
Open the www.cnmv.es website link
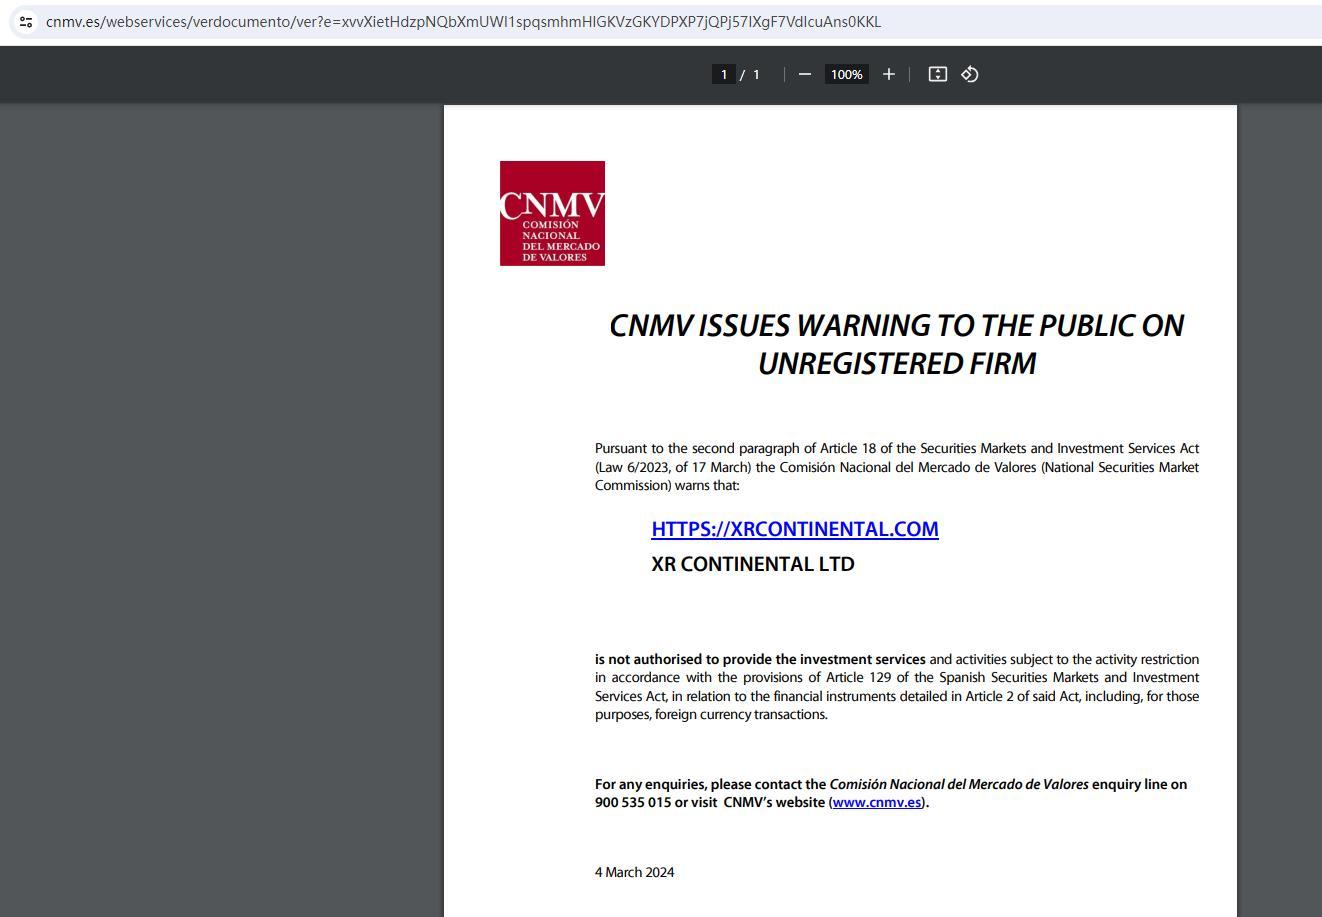point(876,802)
